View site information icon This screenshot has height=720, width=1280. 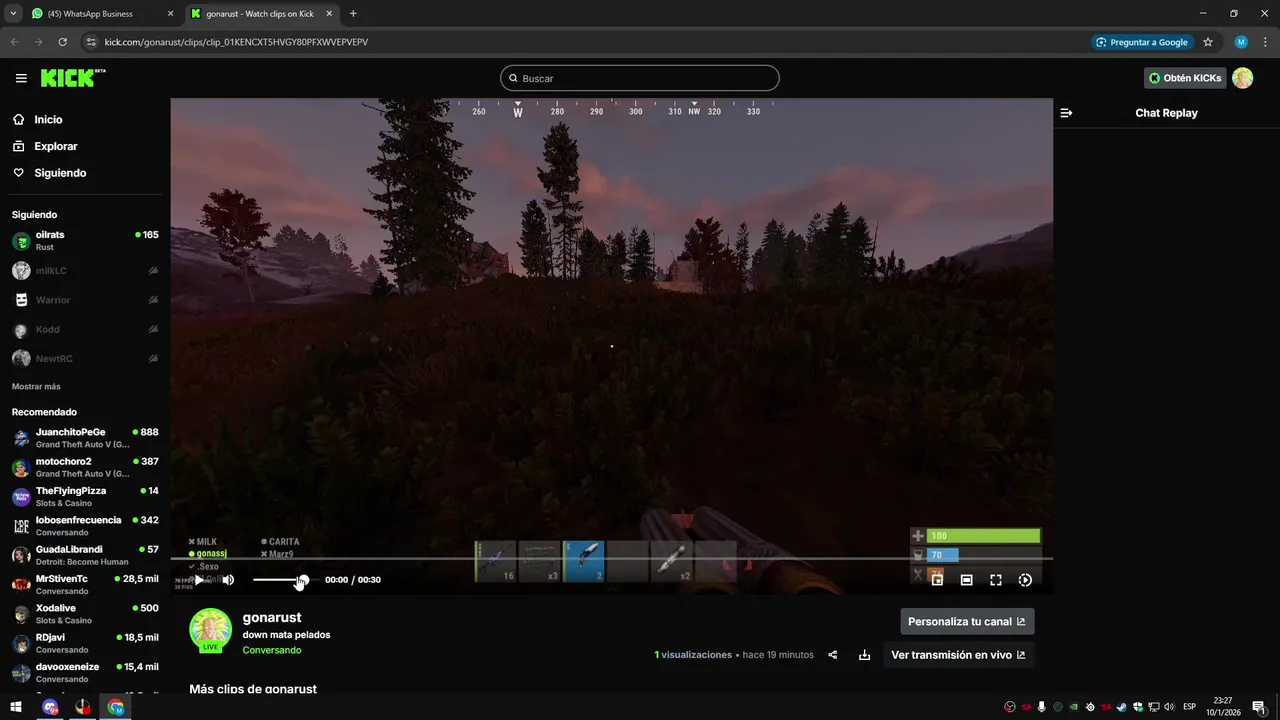click(92, 42)
